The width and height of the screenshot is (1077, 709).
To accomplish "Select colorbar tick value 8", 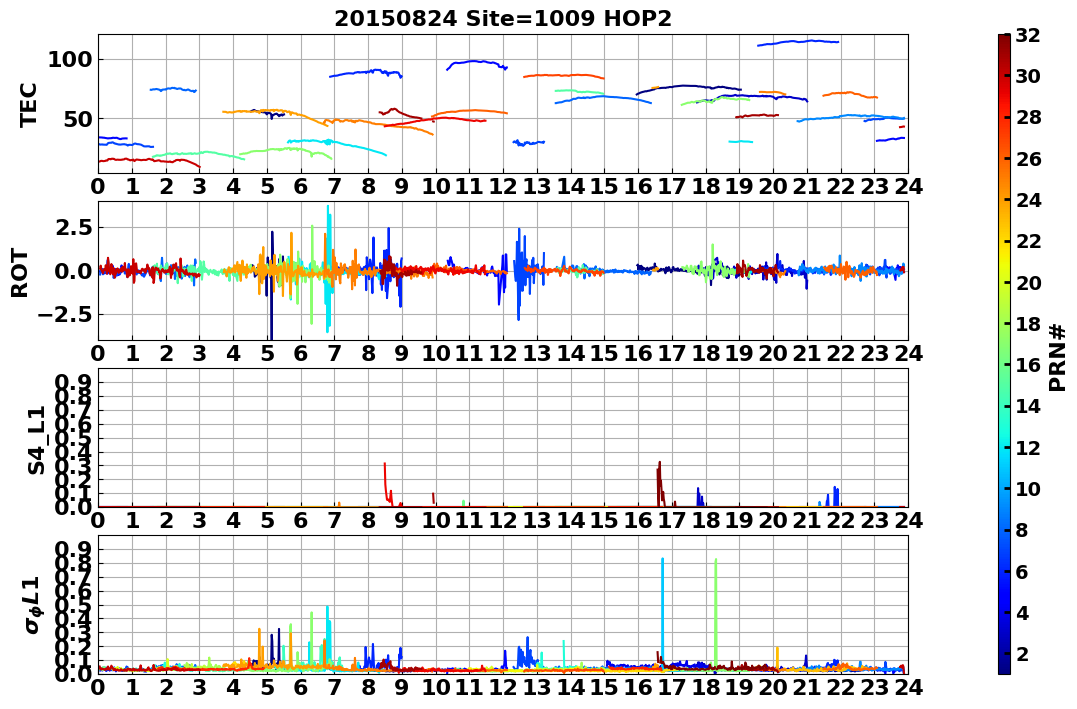I will 1022,530.
